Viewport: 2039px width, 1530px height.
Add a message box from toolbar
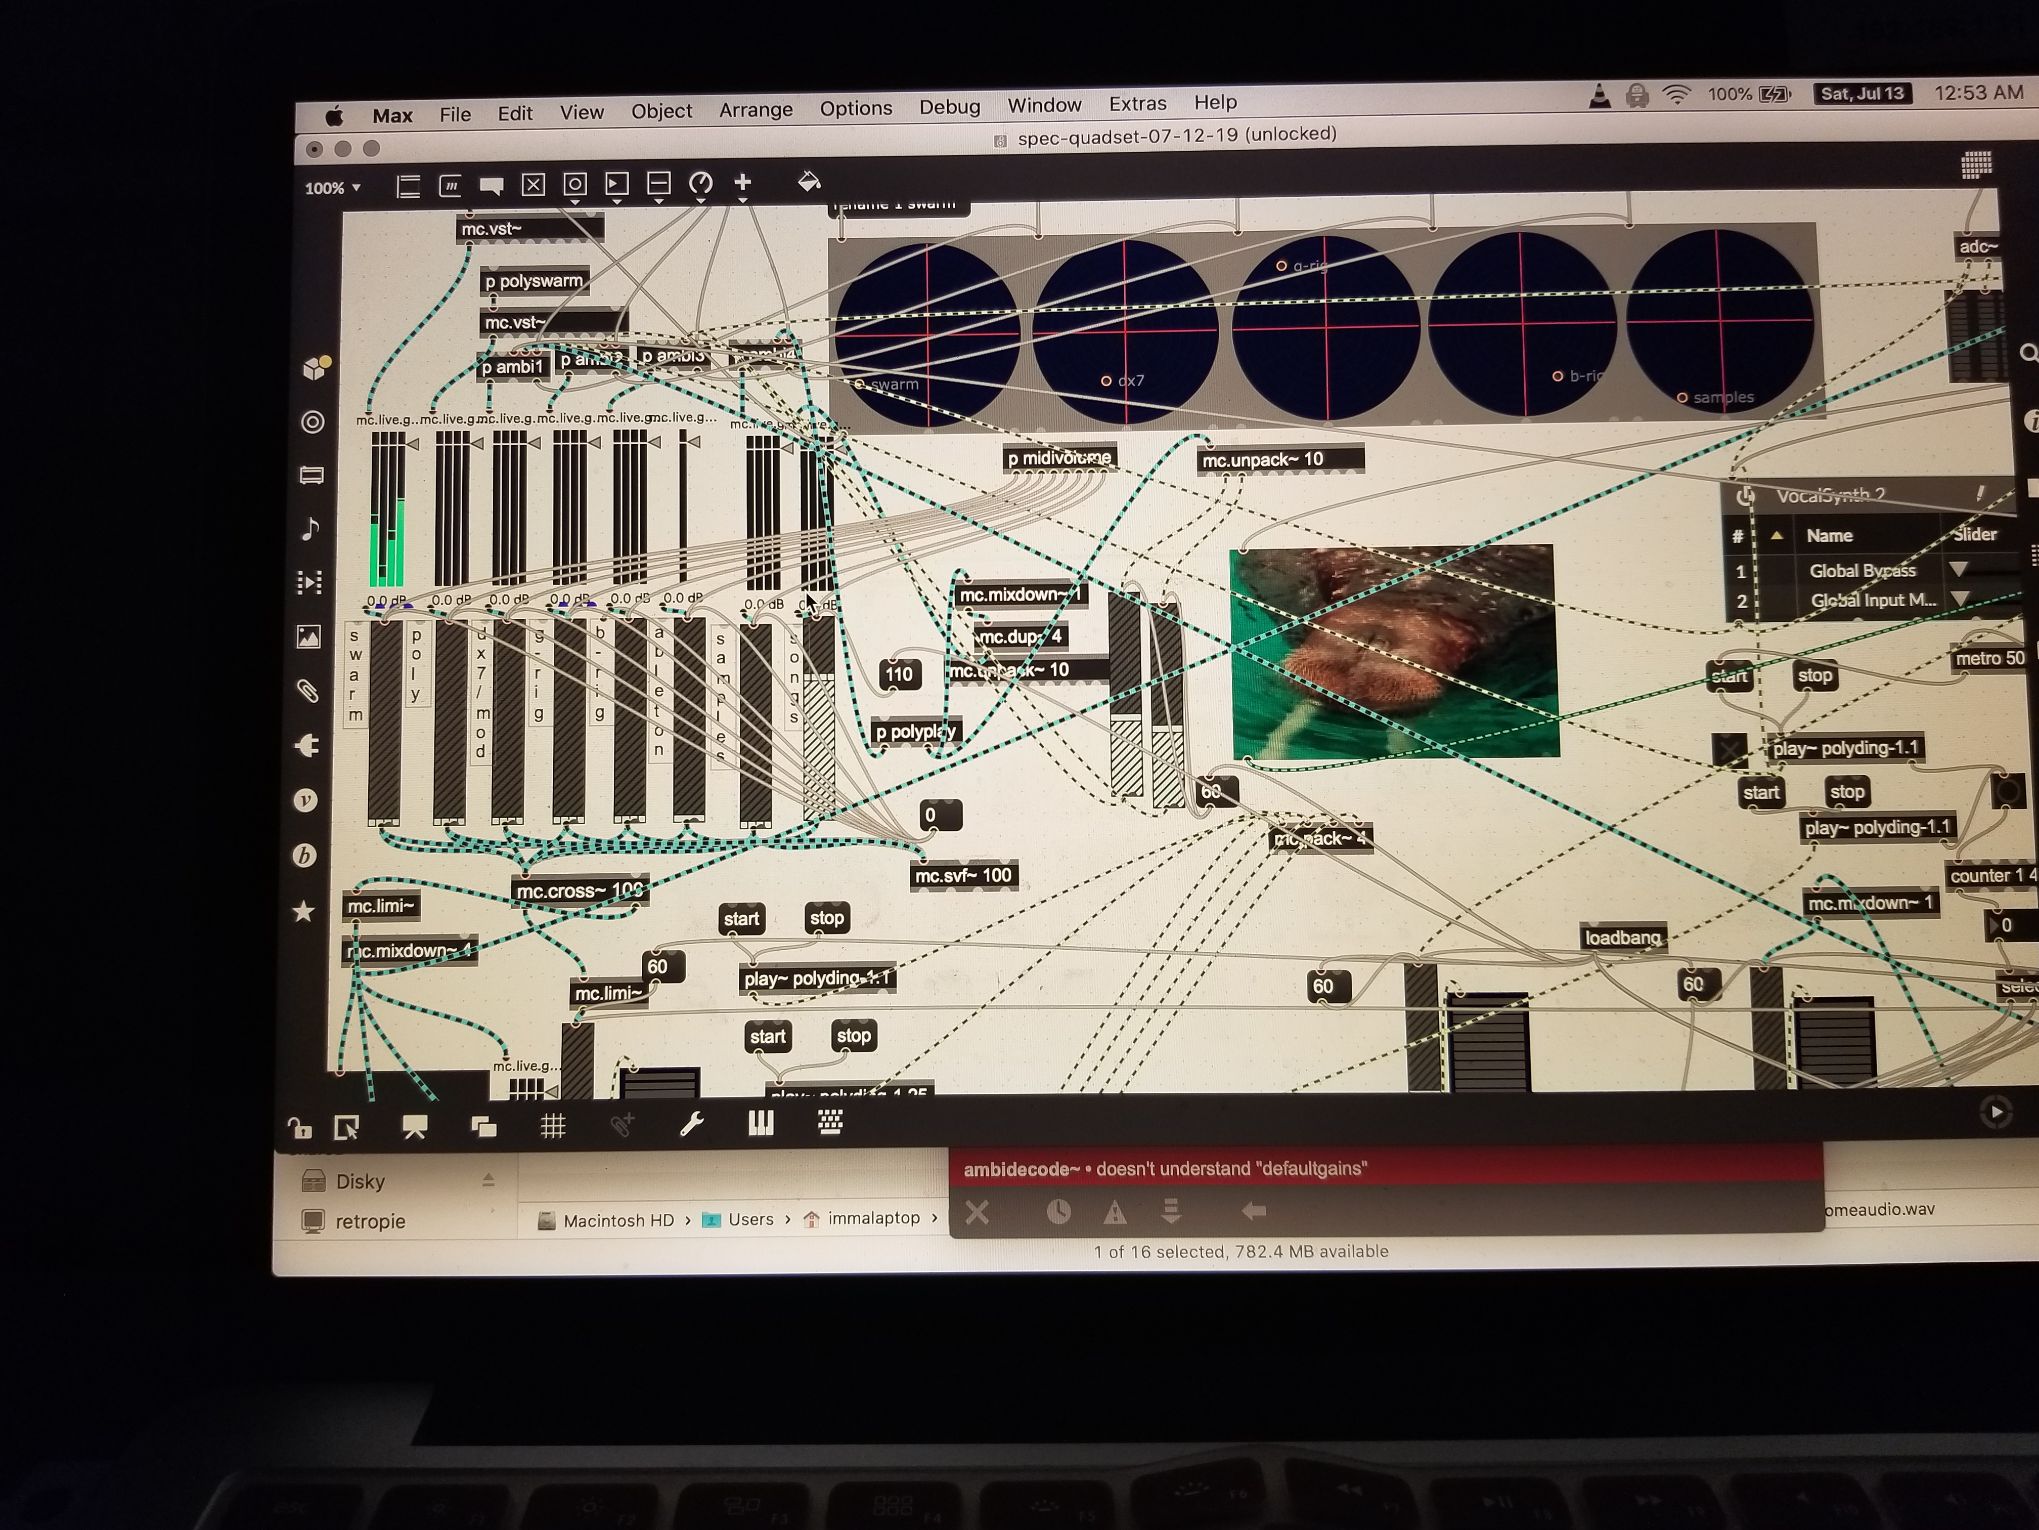(x=449, y=186)
